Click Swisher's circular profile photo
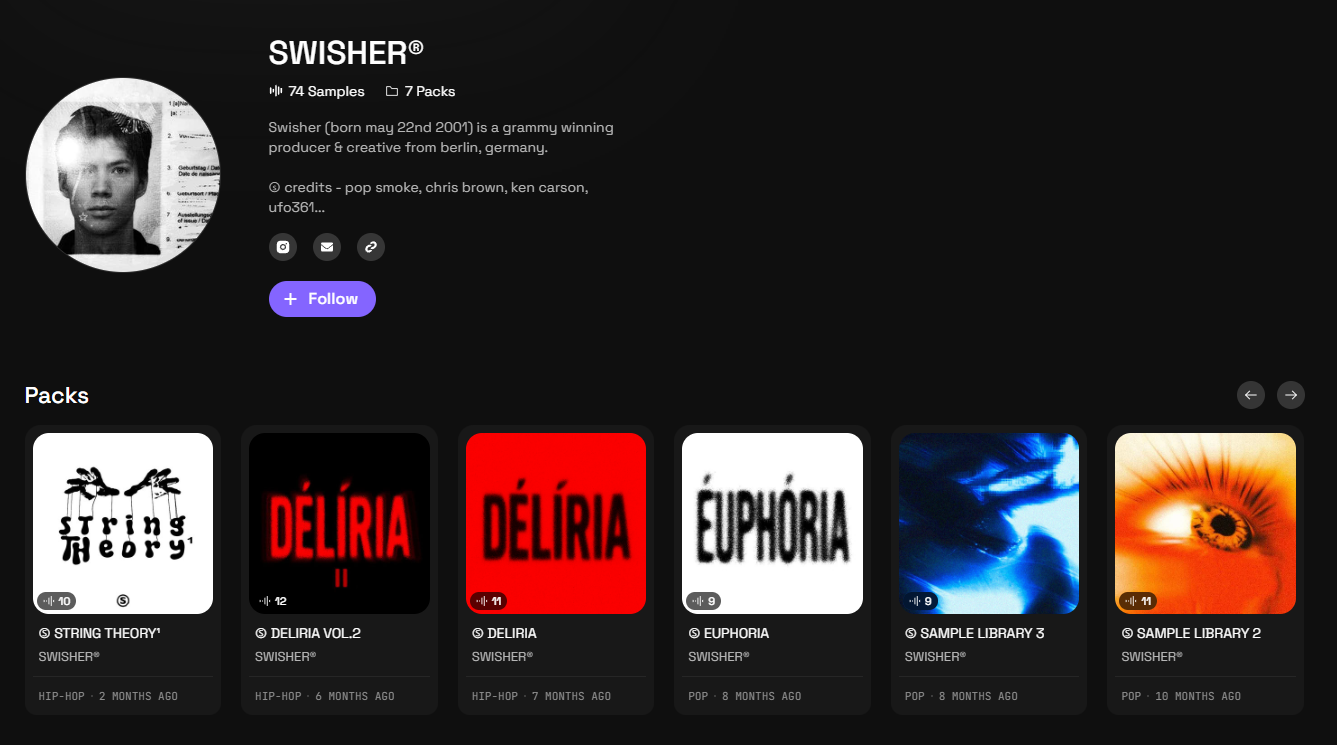The height and width of the screenshot is (745, 1337). click(x=123, y=175)
